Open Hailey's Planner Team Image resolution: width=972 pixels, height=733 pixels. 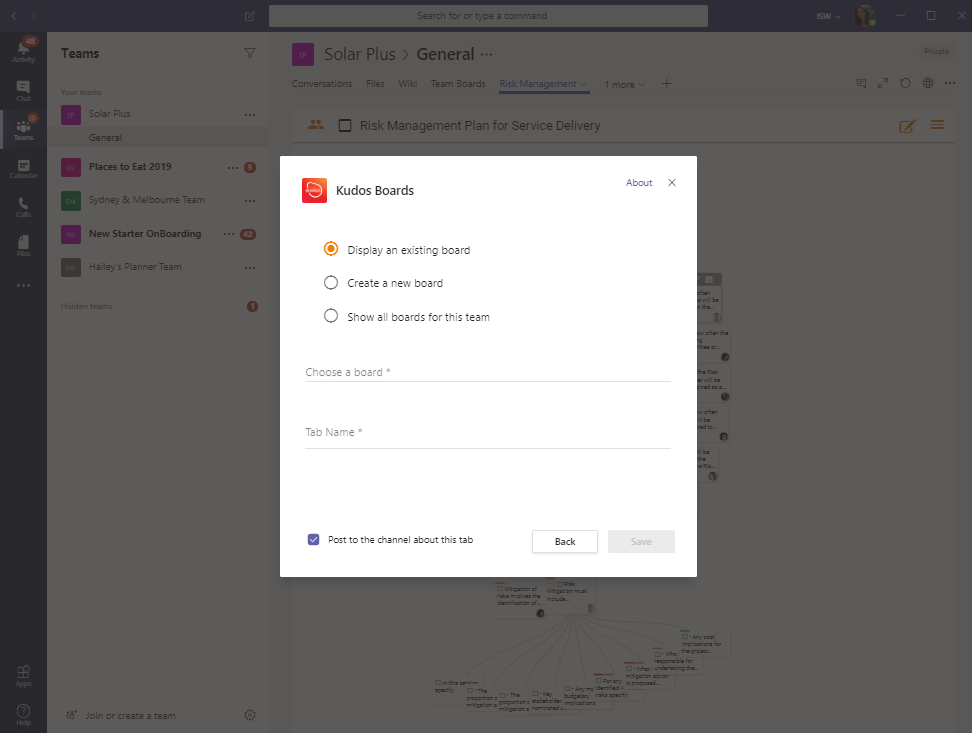click(x=135, y=267)
